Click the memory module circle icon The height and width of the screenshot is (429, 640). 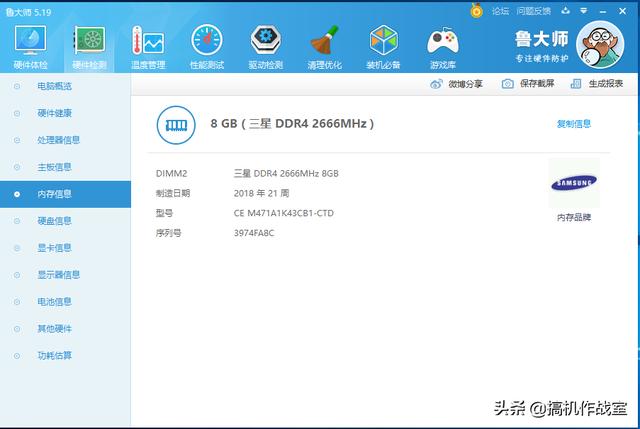tap(176, 125)
